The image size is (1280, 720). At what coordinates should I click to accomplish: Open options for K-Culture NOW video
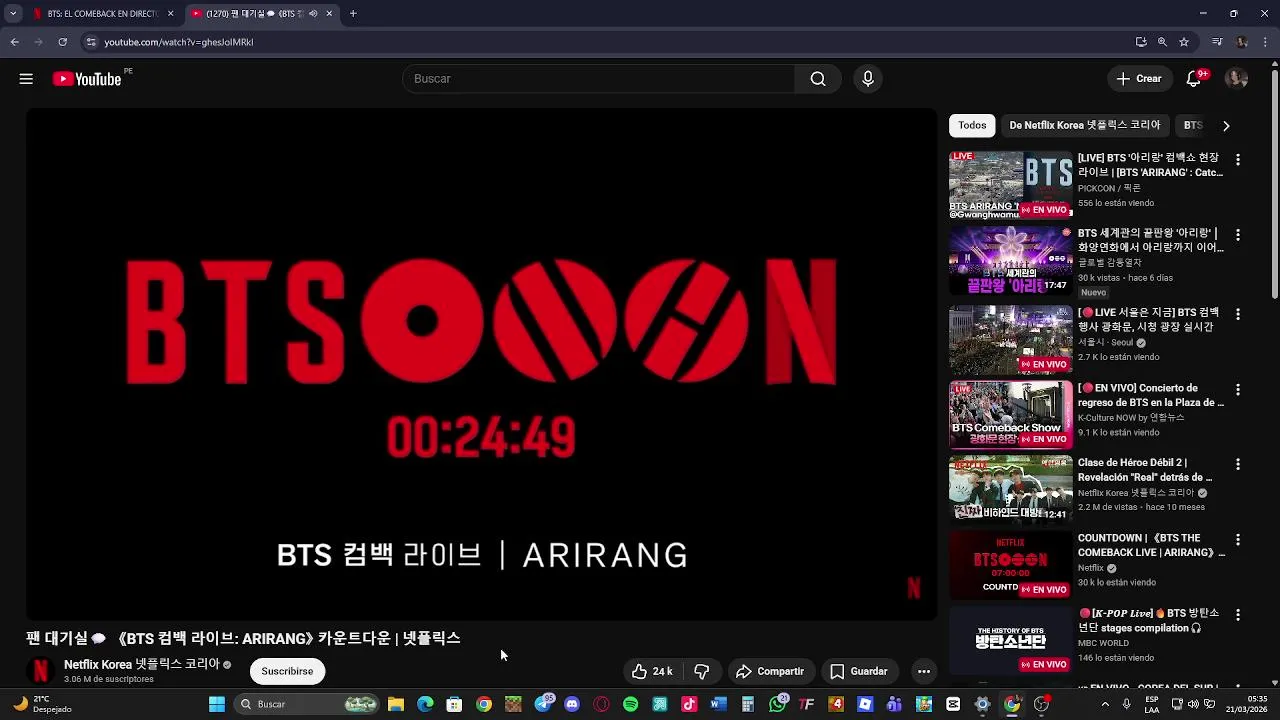[x=1238, y=389]
